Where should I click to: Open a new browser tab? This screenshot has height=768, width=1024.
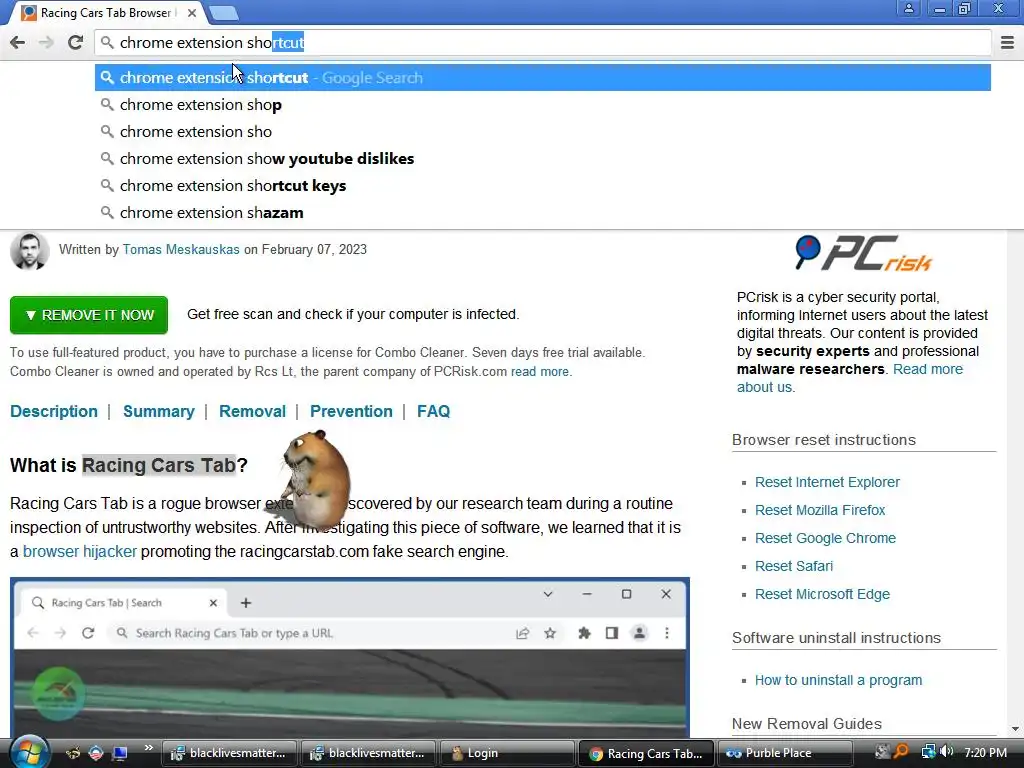[225, 12]
